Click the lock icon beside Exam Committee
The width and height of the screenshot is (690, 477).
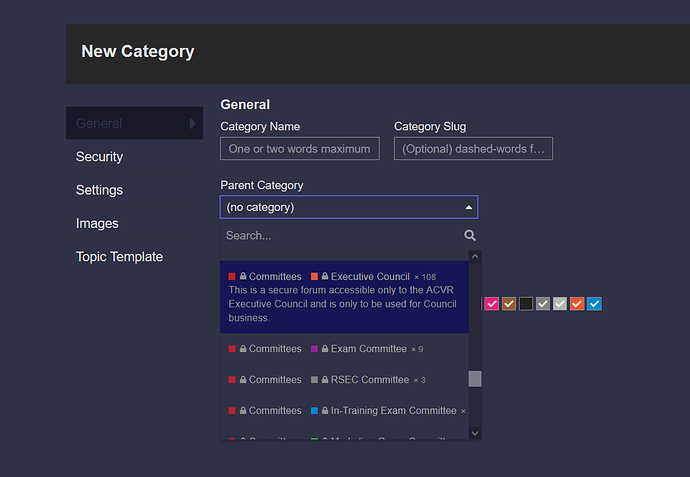(x=325, y=349)
